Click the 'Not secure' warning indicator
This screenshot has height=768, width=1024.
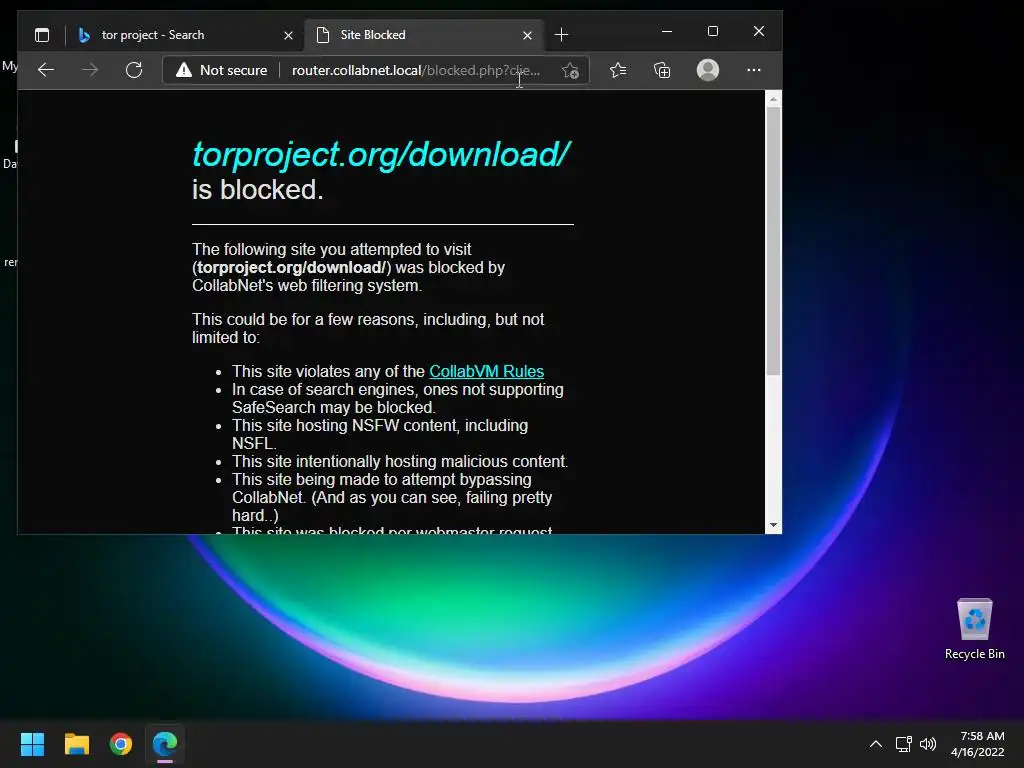pos(222,70)
